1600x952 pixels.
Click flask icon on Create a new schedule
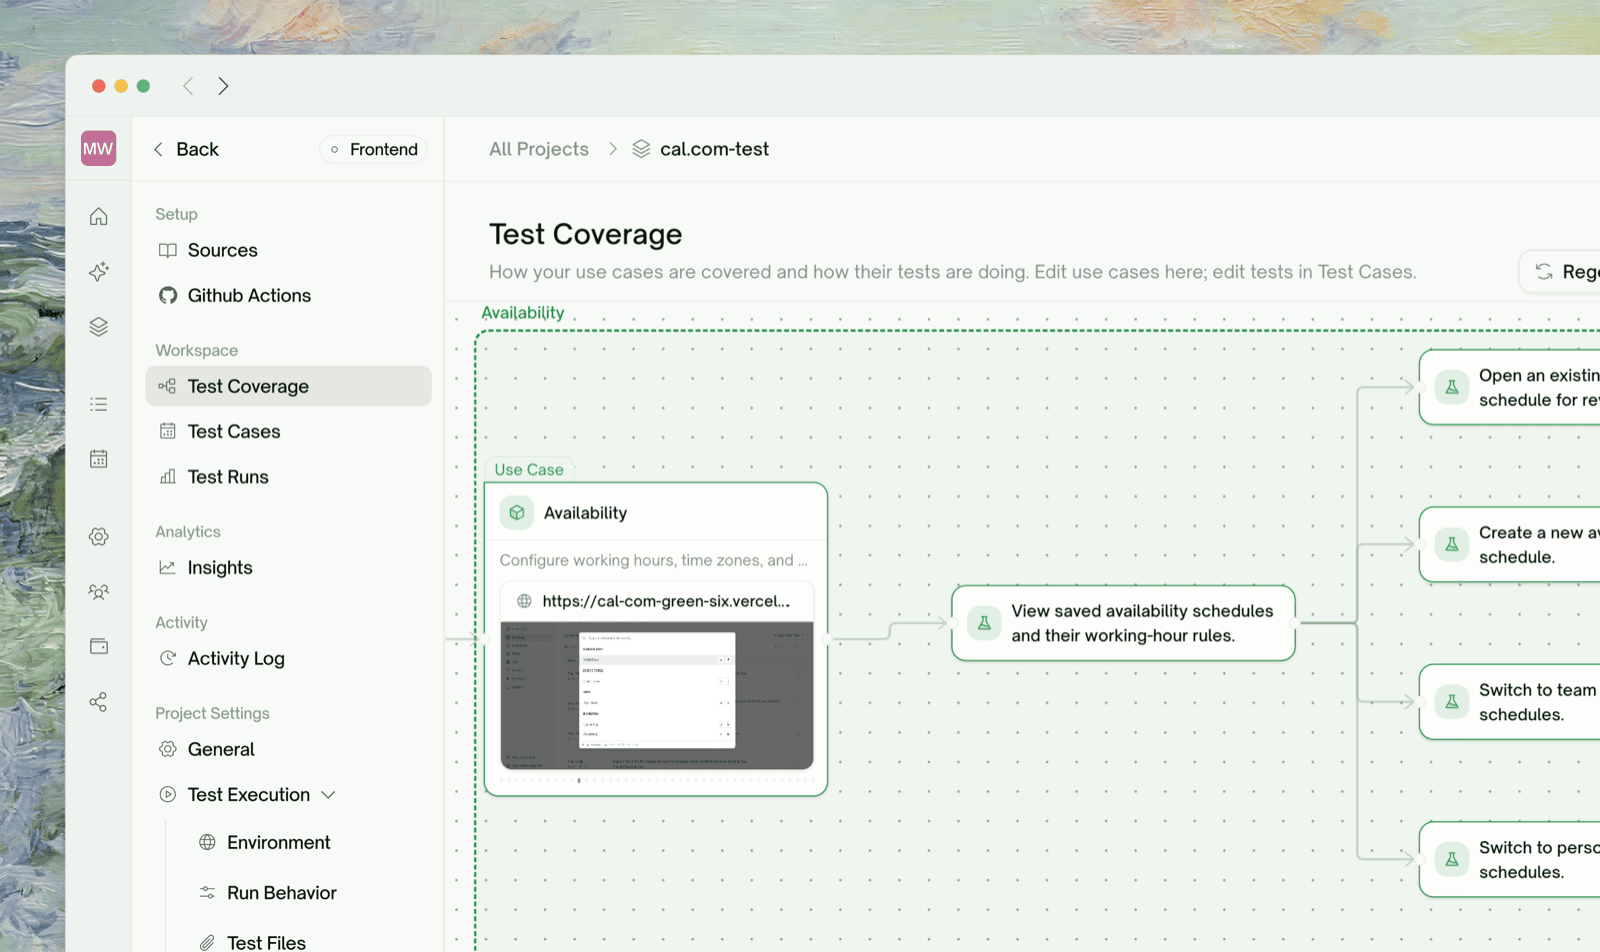[x=1452, y=545]
